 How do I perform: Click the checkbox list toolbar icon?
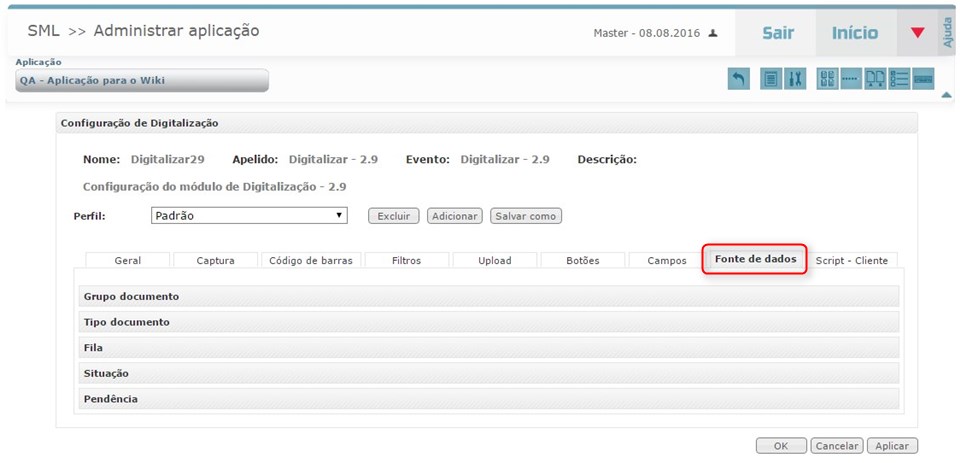pos(899,80)
